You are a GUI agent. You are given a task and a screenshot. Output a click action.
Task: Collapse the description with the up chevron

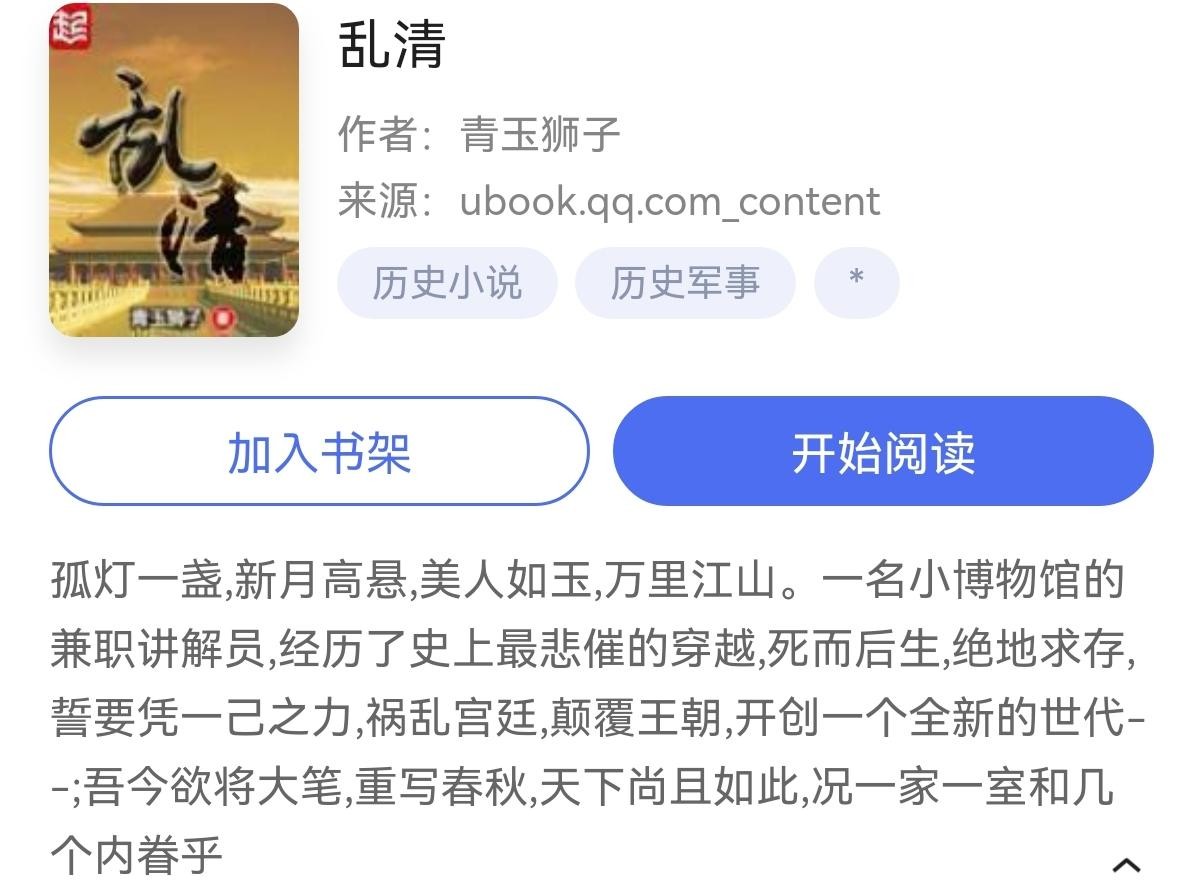click(1126, 865)
